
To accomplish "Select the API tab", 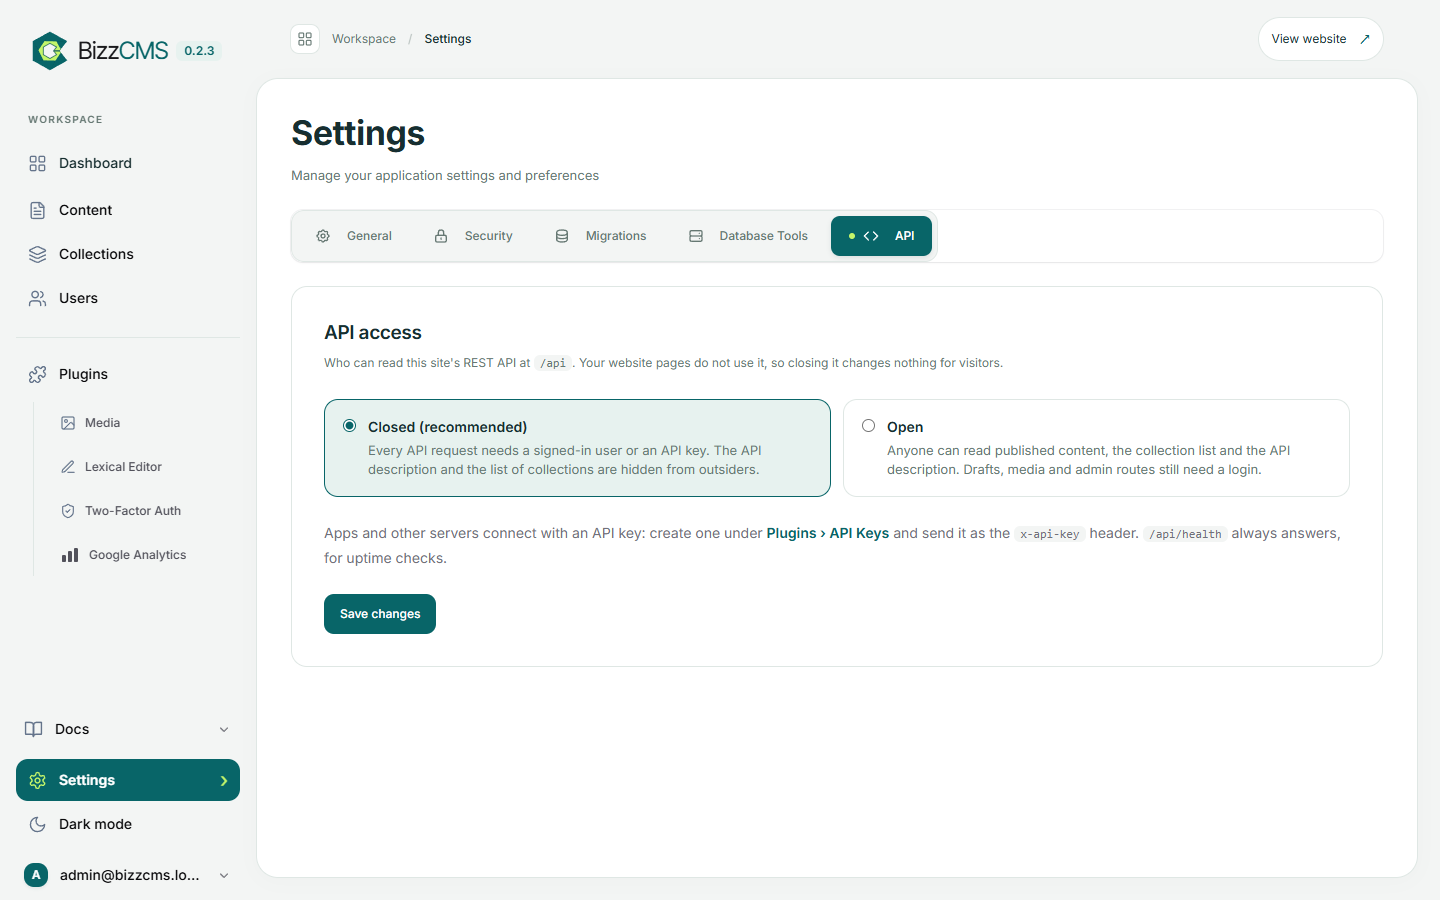I will [881, 236].
